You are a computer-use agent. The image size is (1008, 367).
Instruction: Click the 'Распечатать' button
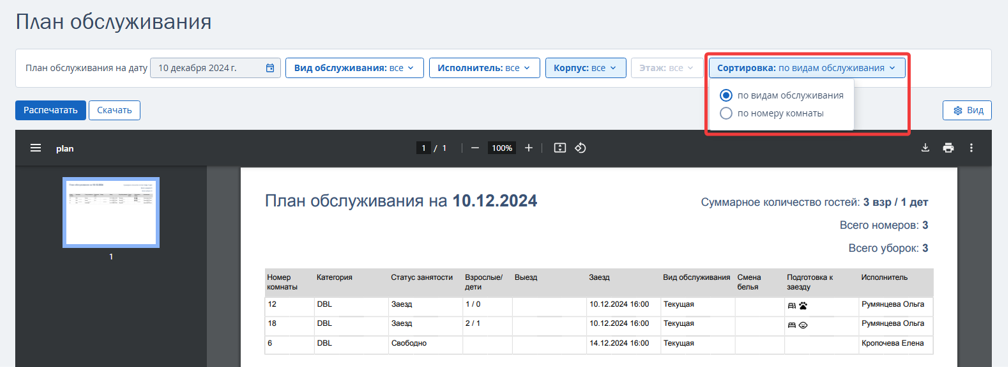point(50,110)
